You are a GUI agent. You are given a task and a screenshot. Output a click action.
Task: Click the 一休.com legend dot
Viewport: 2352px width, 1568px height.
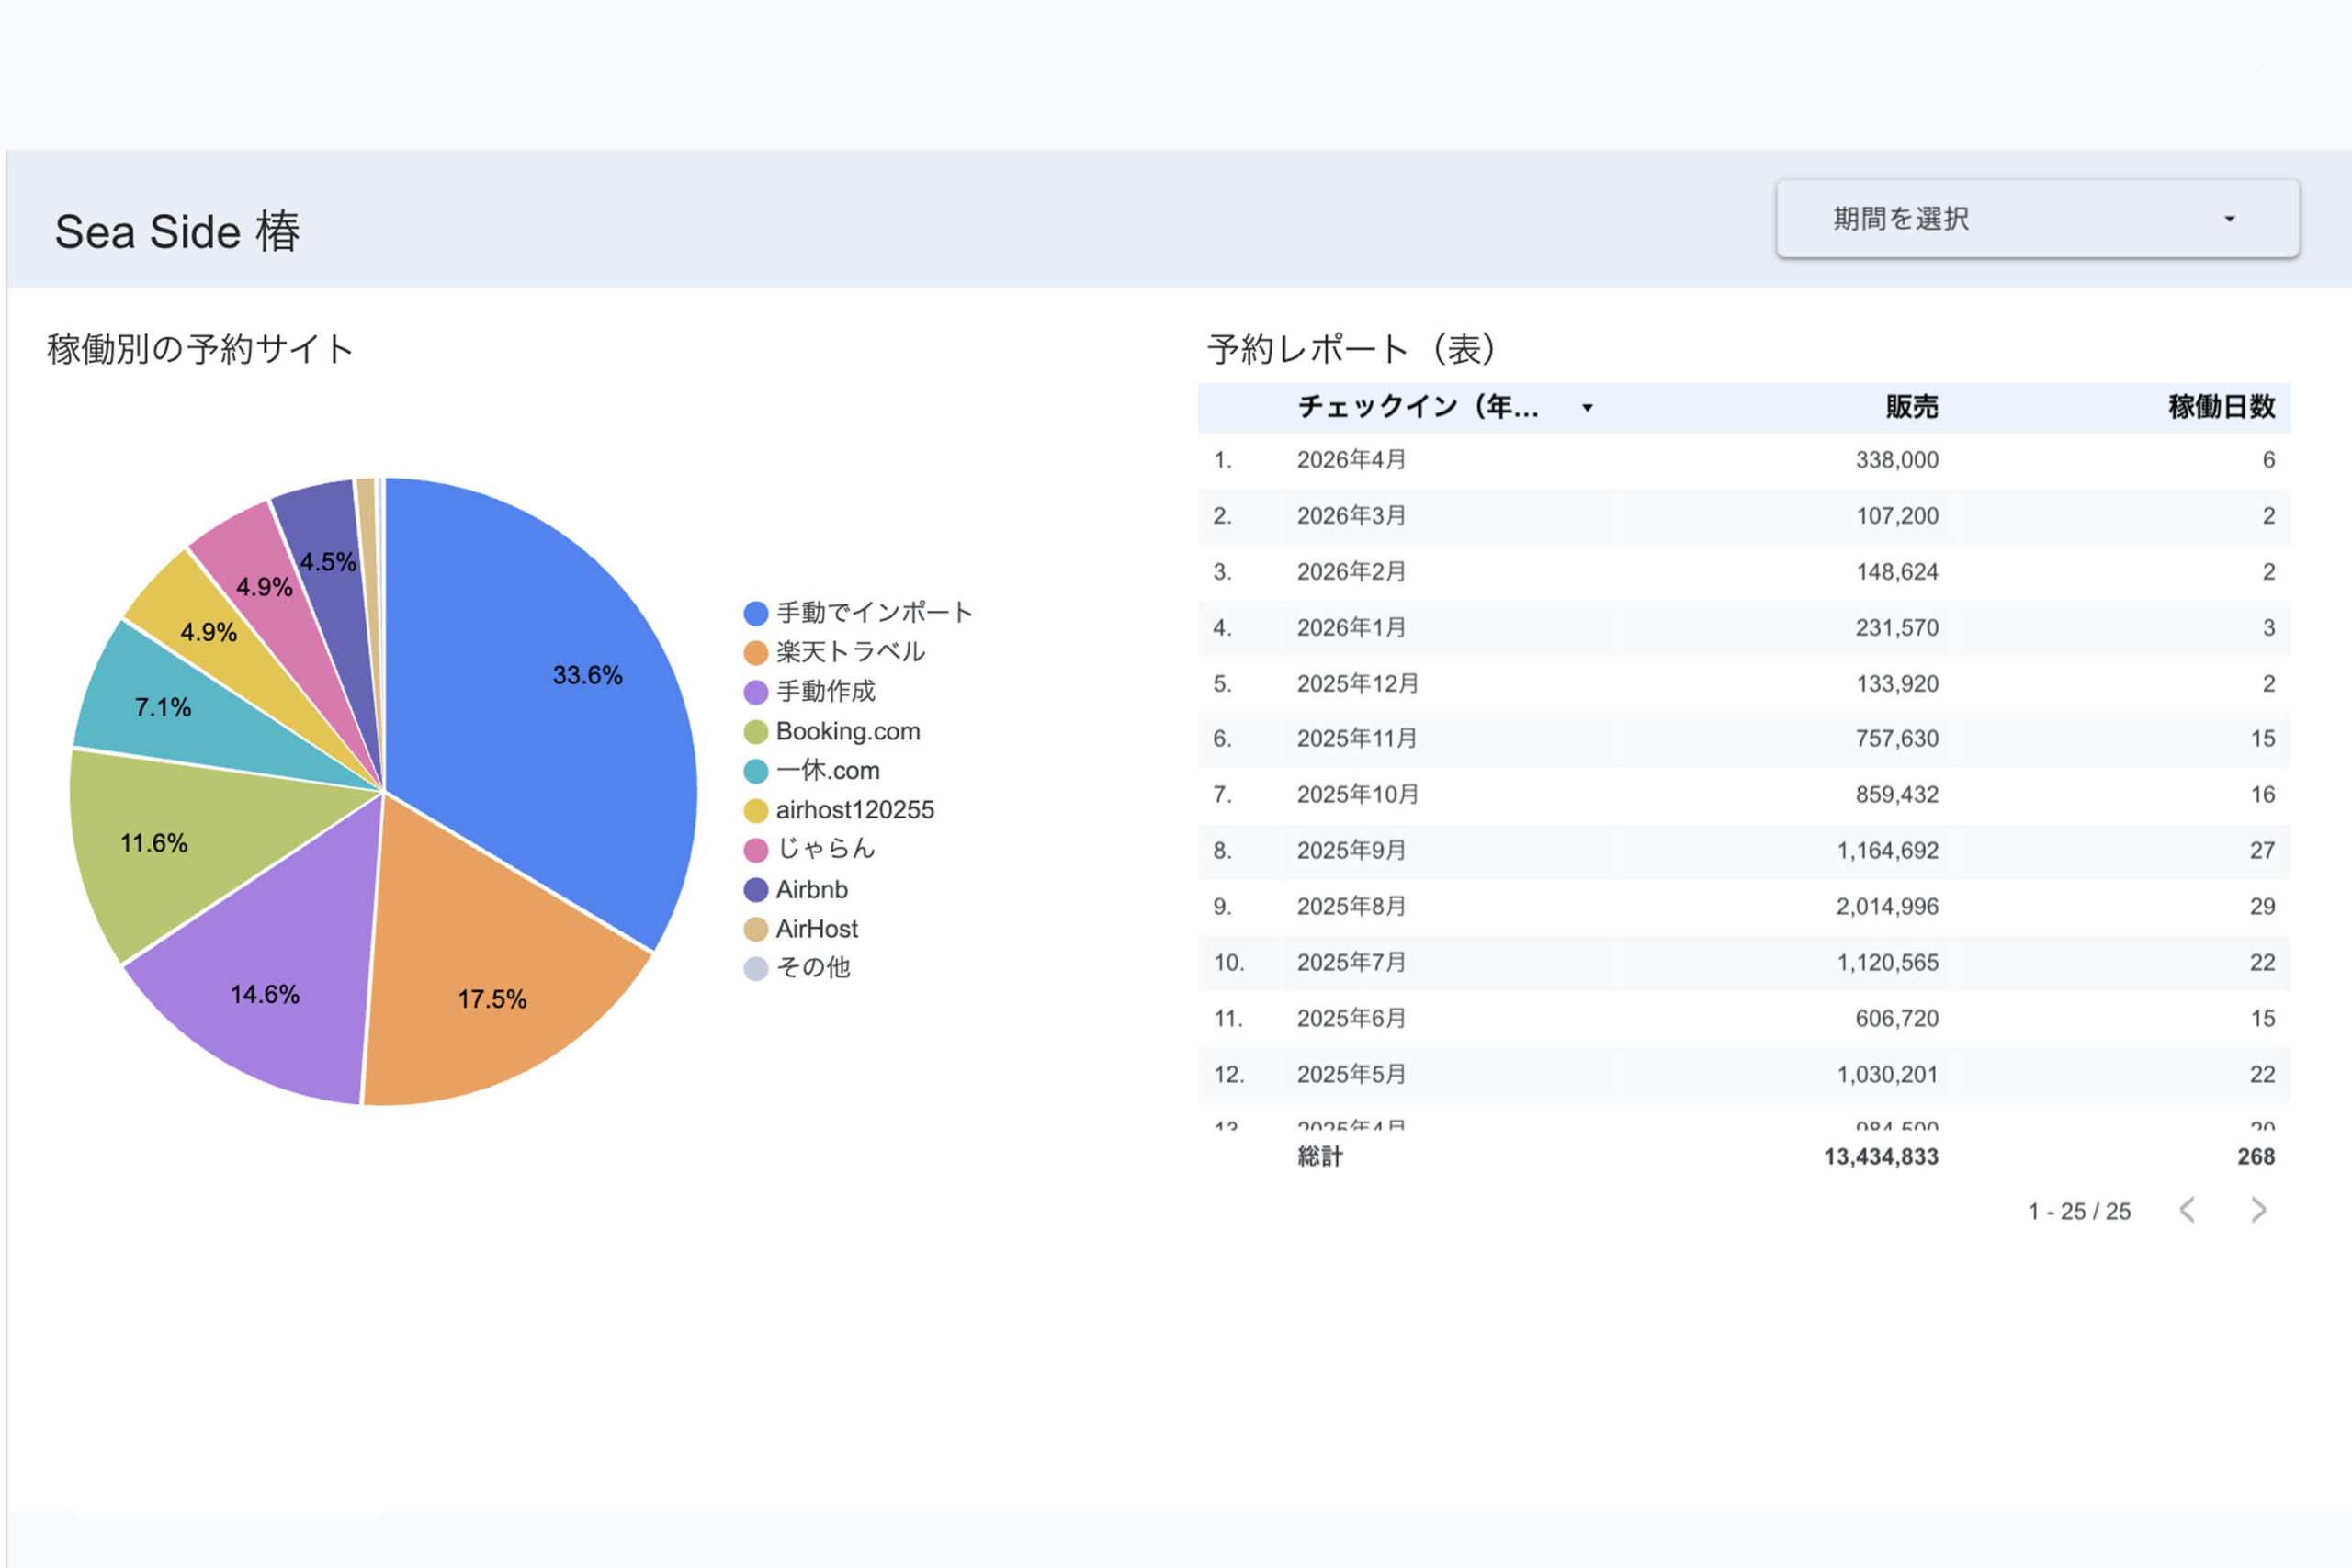pyautogui.click(x=756, y=771)
